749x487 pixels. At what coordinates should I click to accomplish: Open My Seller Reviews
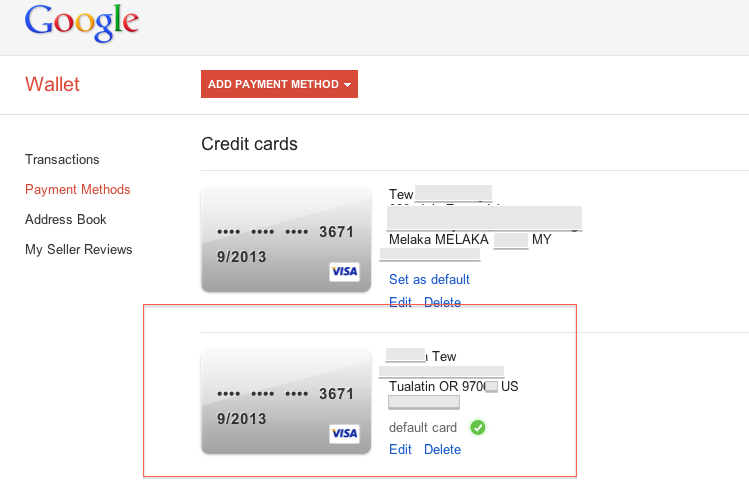point(78,249)
